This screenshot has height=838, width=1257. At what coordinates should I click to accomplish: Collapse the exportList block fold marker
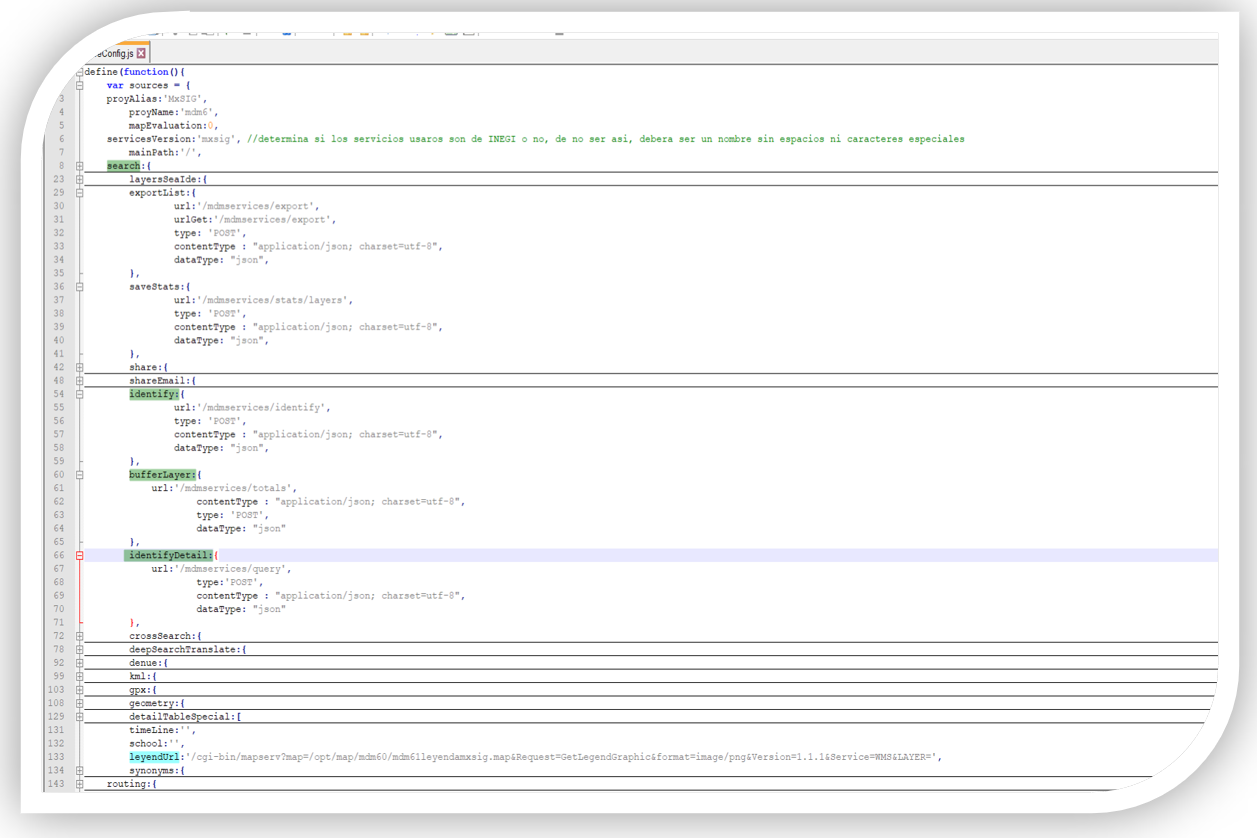coord(79,193)
